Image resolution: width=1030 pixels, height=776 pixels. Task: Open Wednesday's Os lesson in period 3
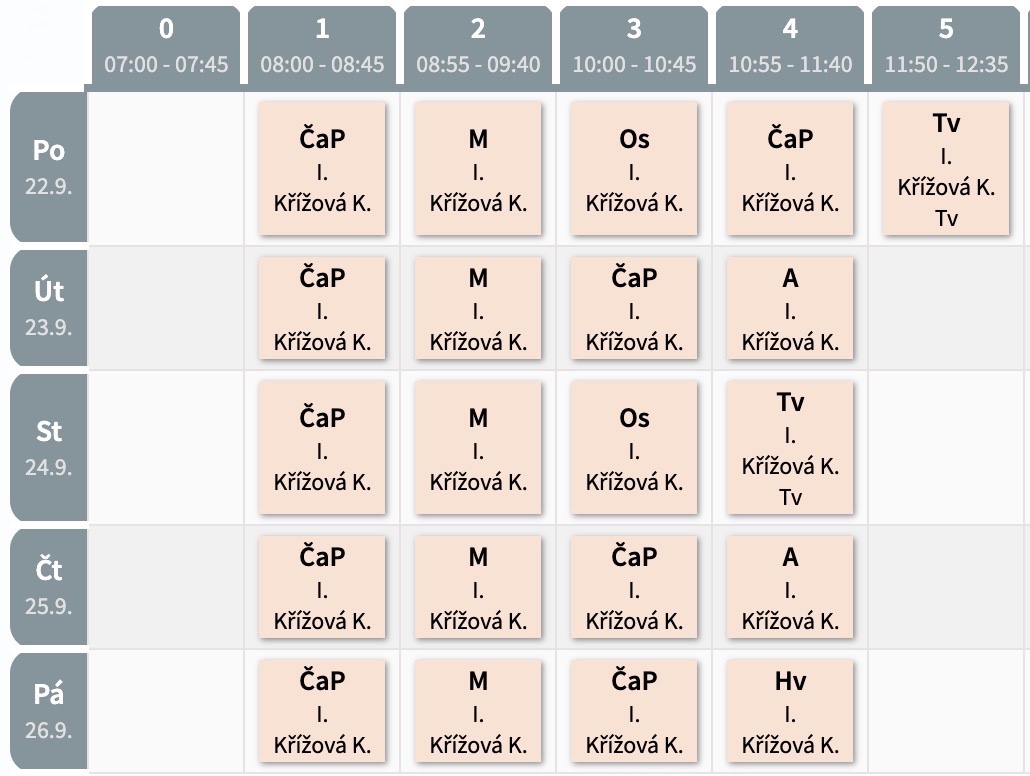click(634, 447)
